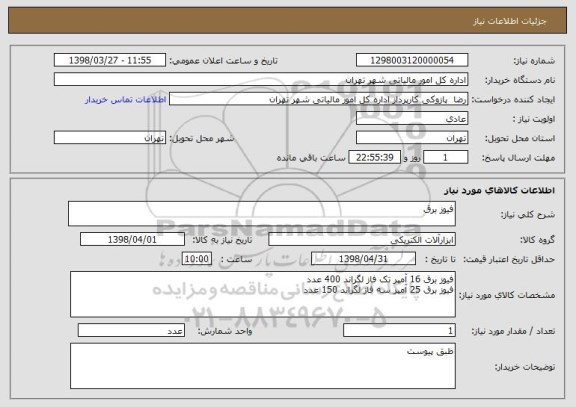
Task: Click the label گروه کالا
Action: pyautogui.click(x=537, y=240)
